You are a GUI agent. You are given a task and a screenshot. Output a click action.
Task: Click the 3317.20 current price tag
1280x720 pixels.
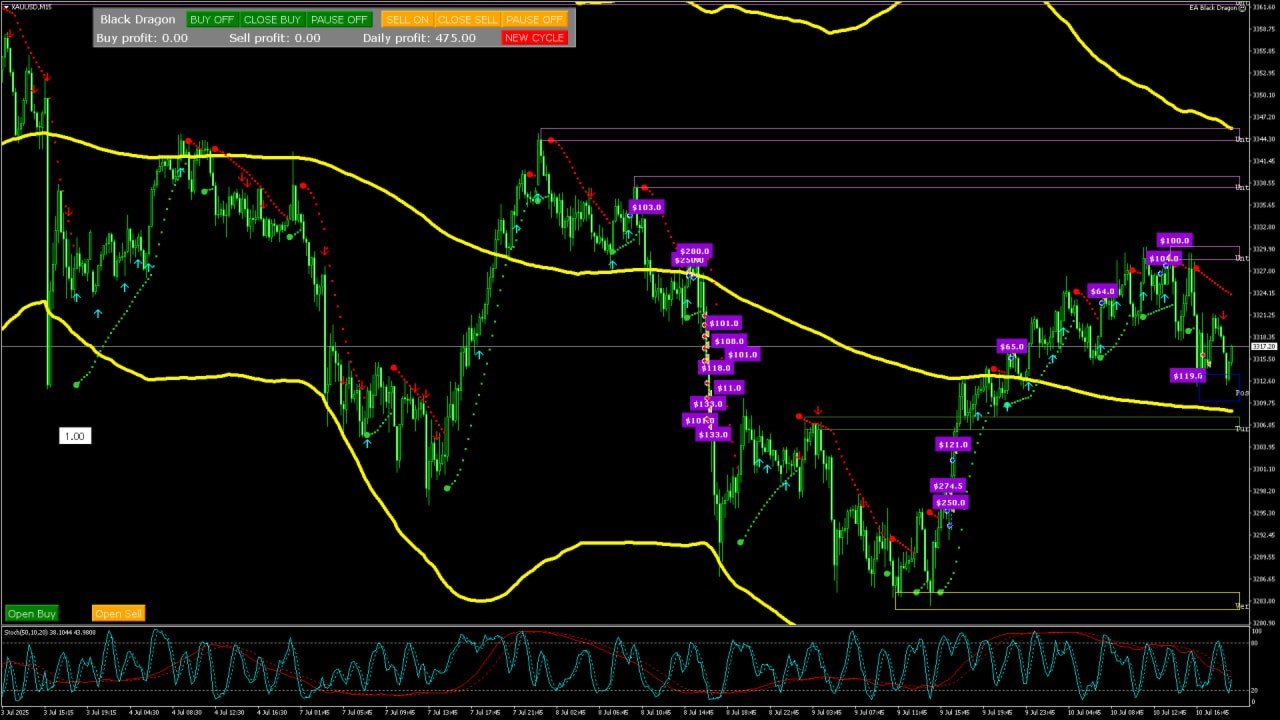coord(1264,346)
